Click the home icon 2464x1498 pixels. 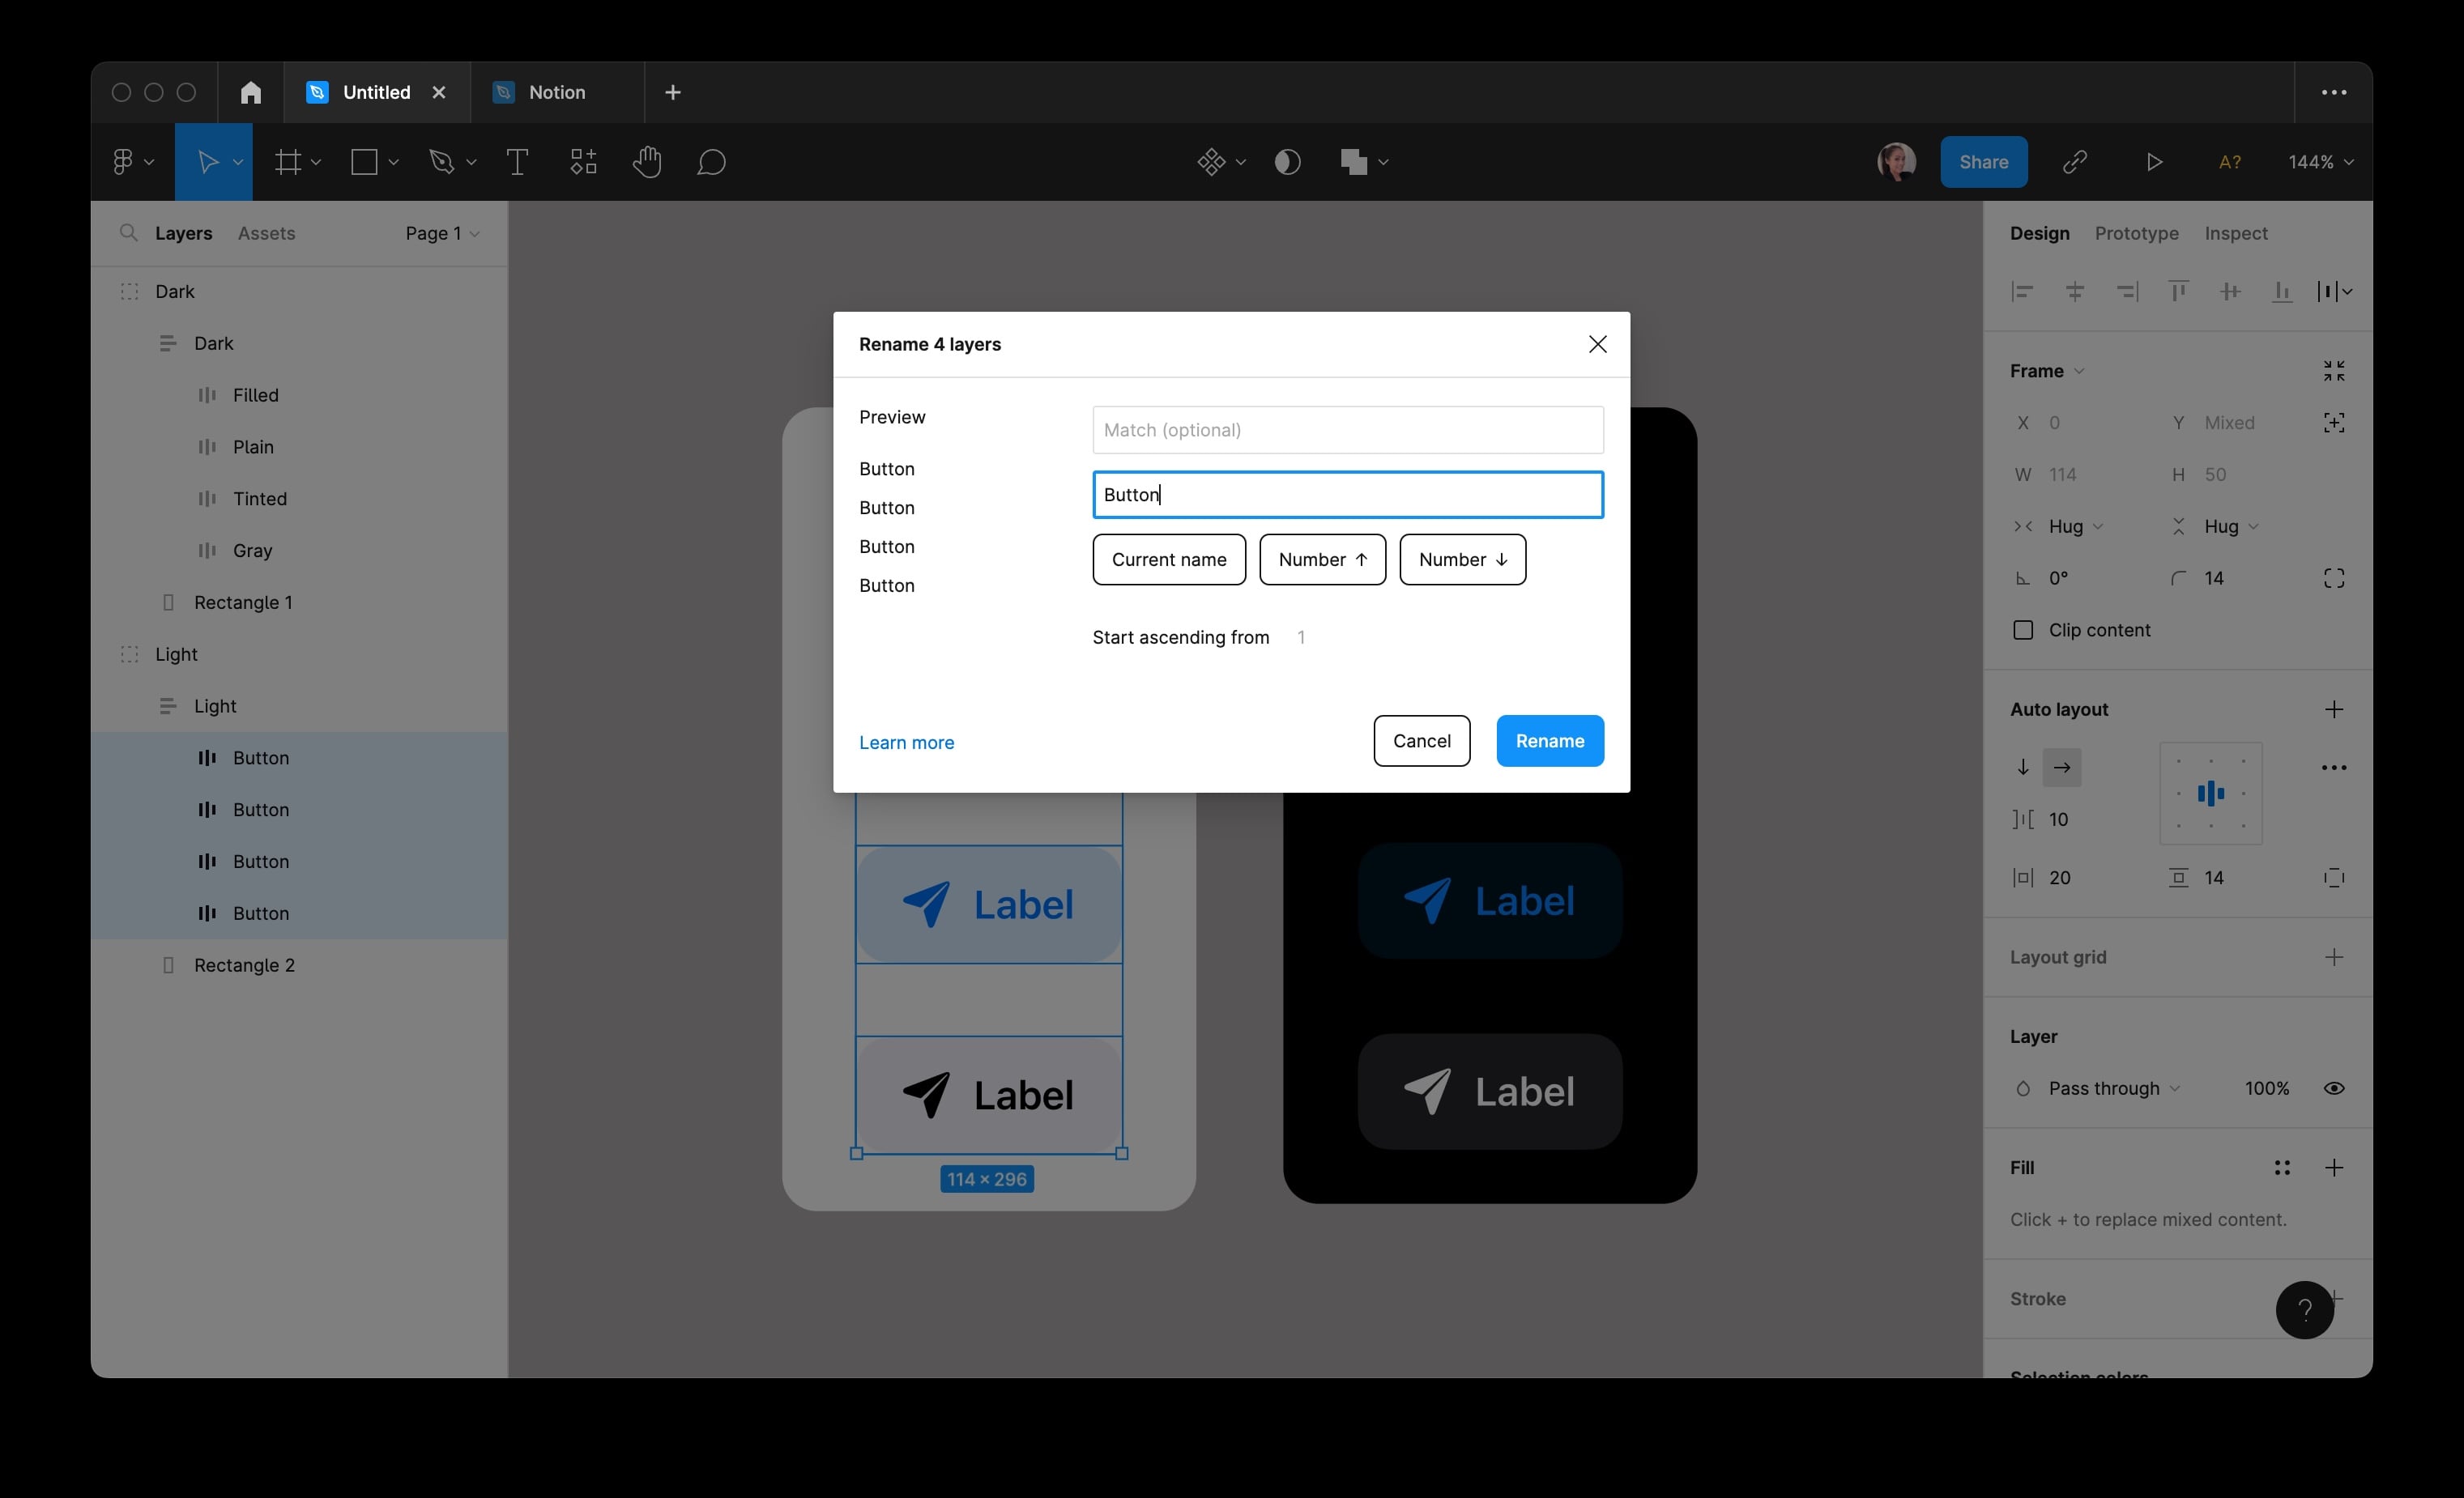(x=251, y=92)
